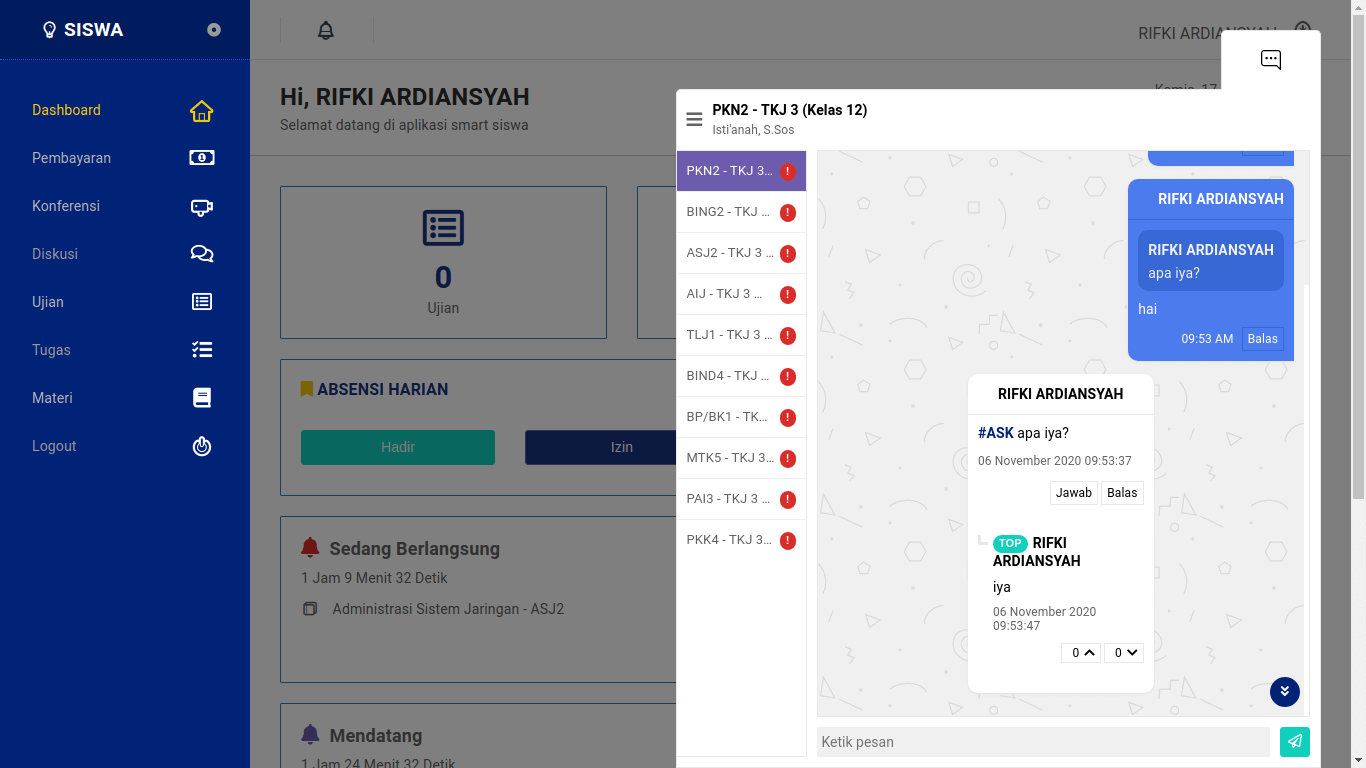Click the Ketik pesan input field
Viewport: 1366px width, 768px height.
tap(1043, 742)
